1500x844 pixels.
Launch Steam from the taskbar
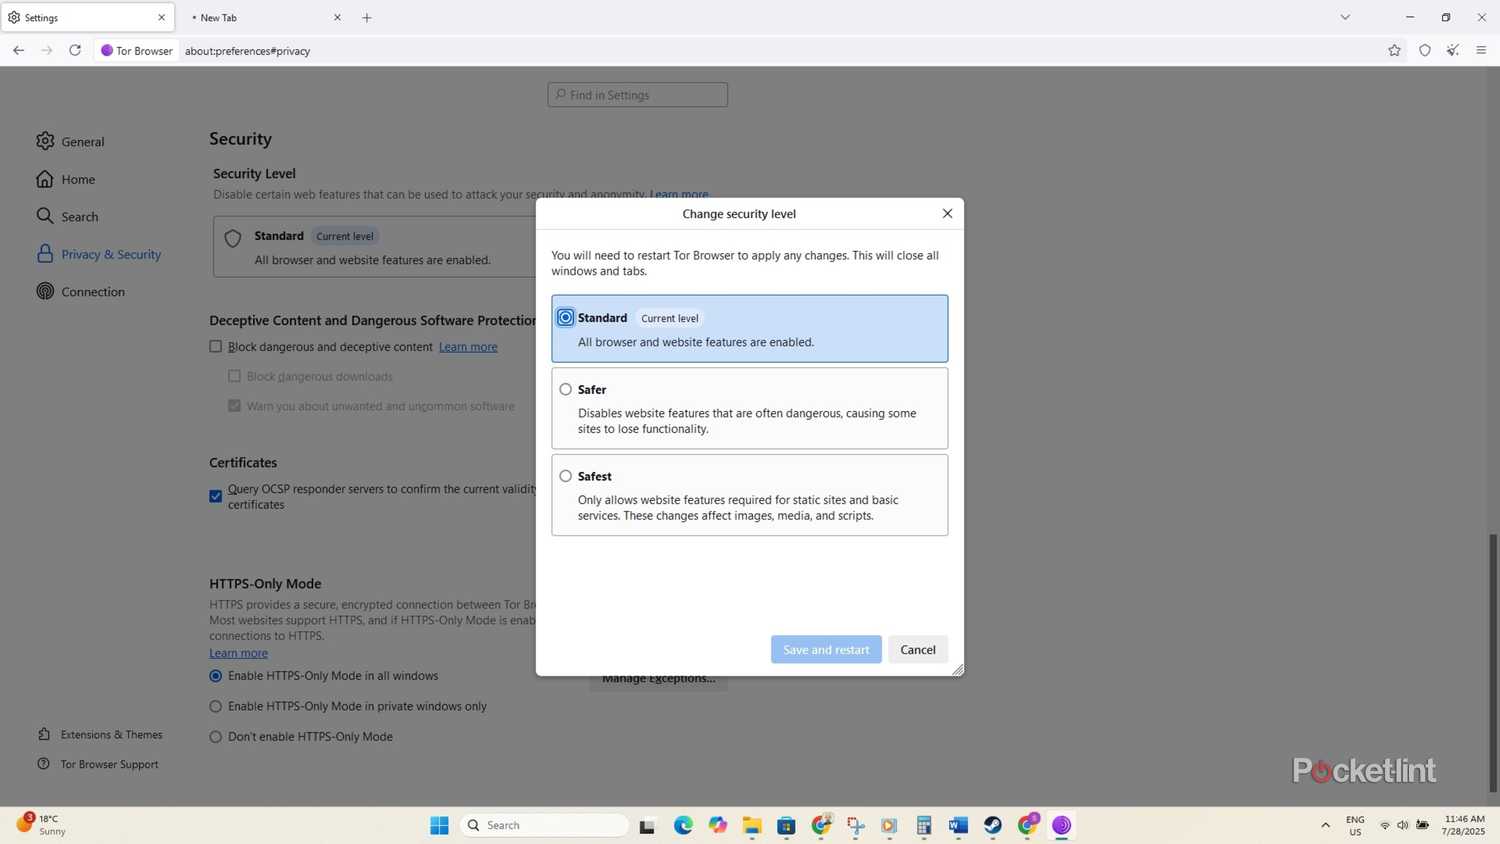[992, 825]
